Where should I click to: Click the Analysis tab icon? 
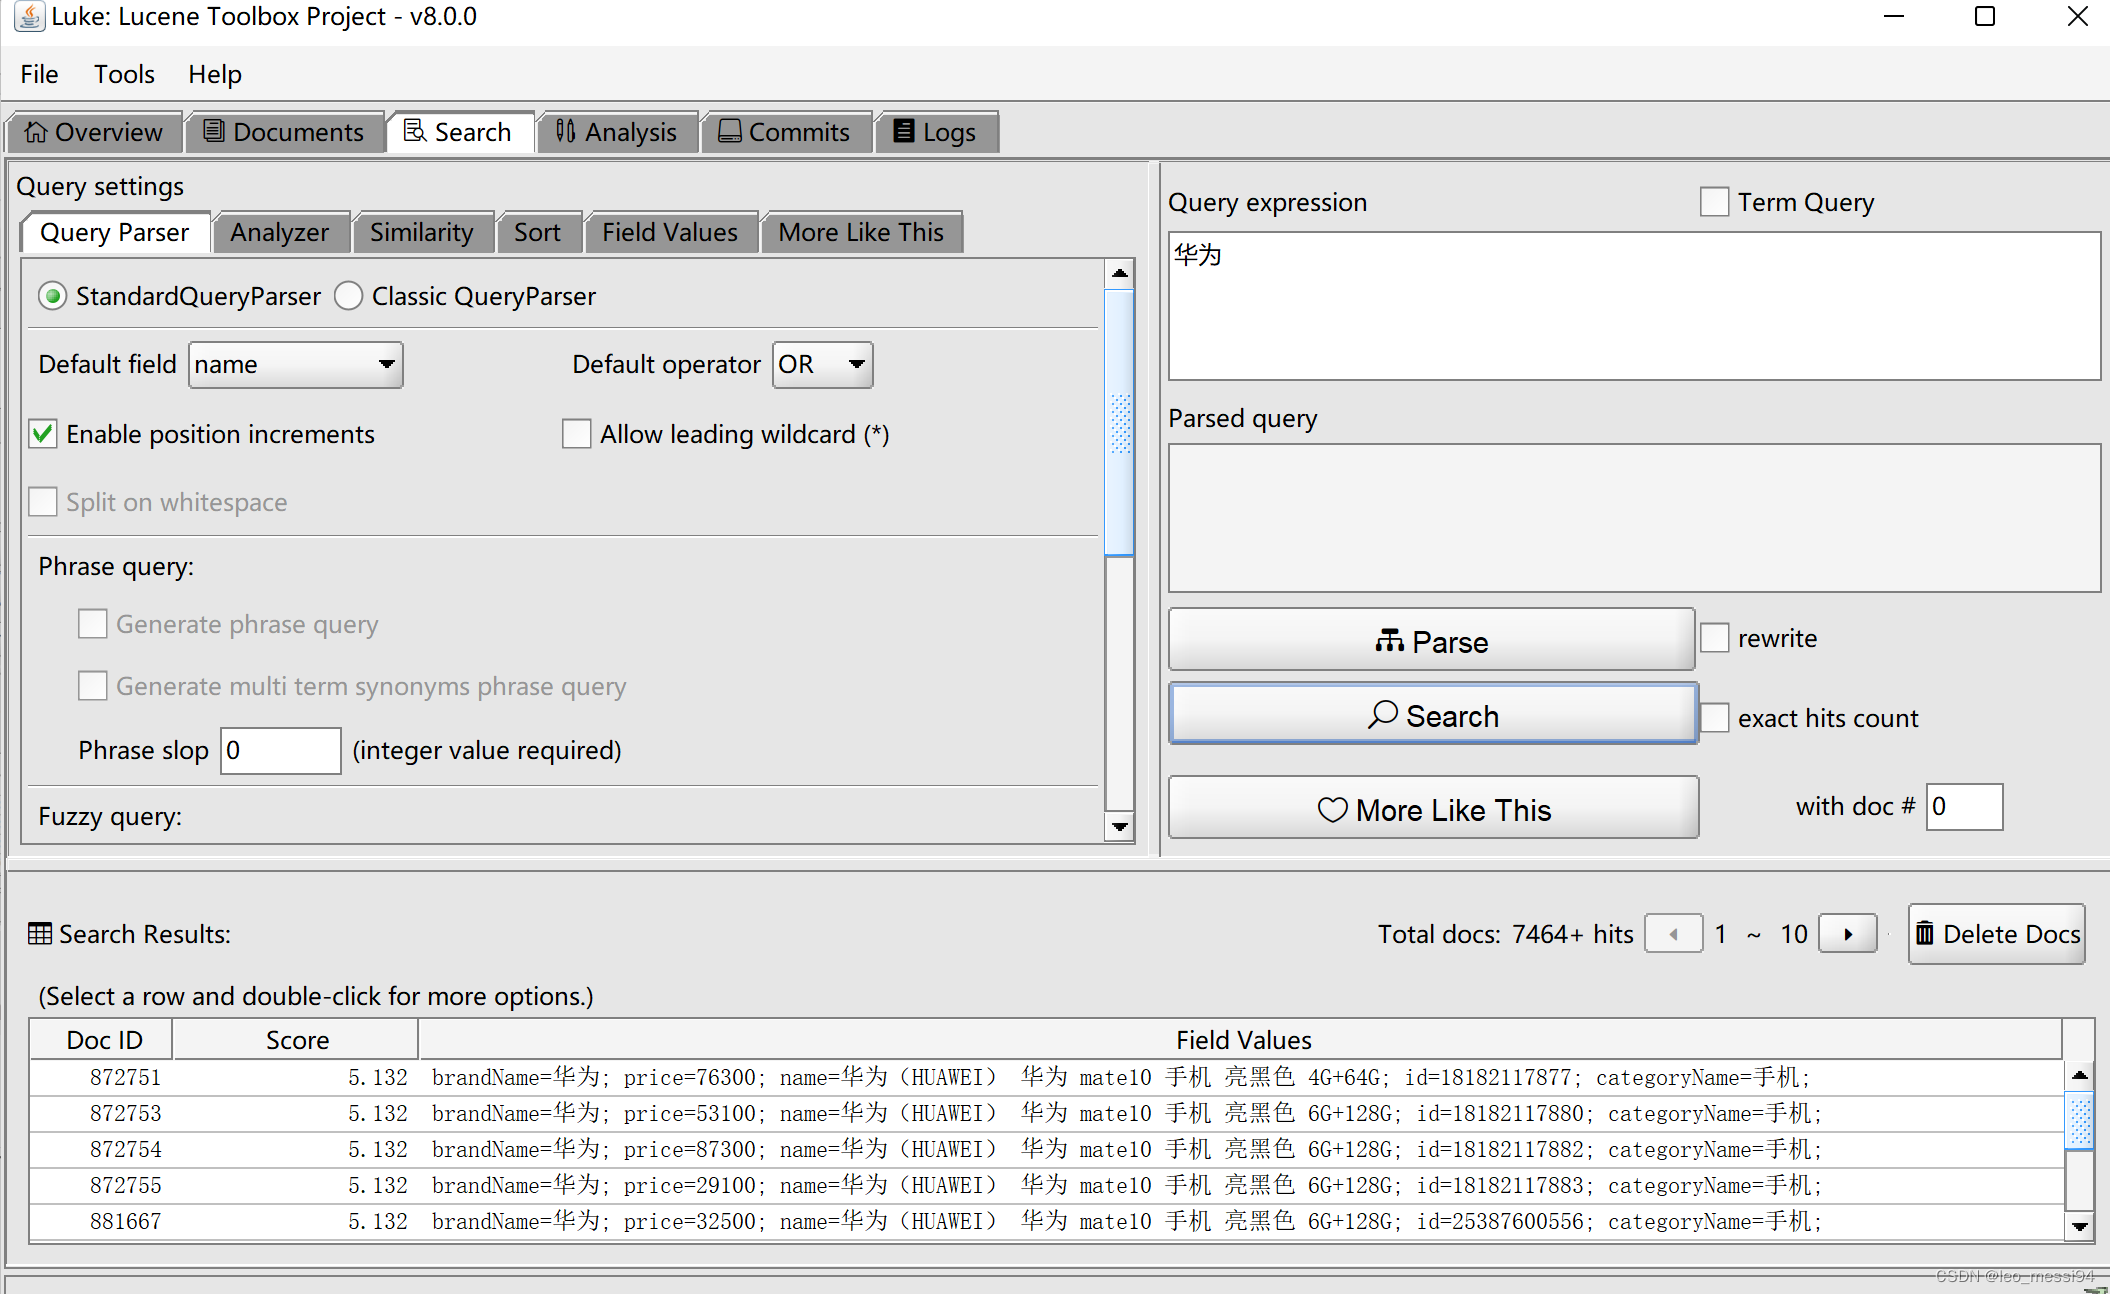[x=565, y=131]
